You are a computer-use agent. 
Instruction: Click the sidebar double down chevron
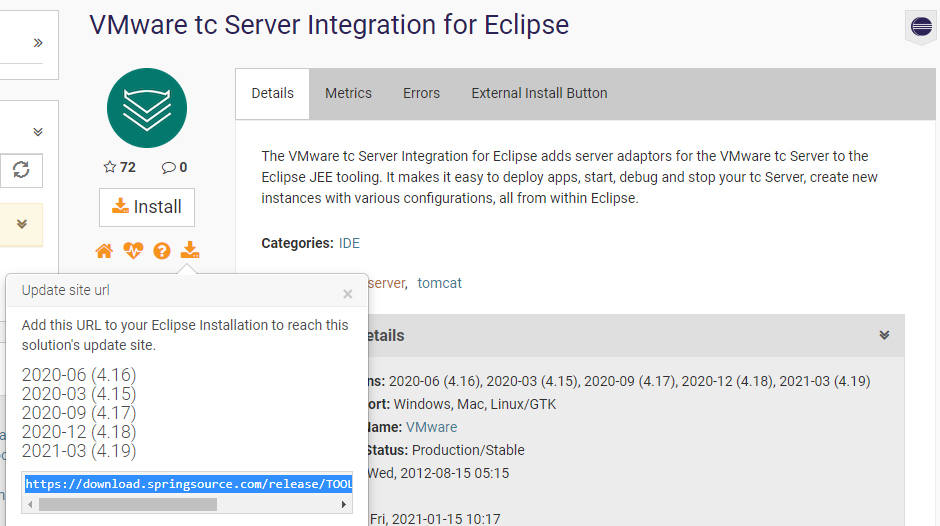[38, 132]
